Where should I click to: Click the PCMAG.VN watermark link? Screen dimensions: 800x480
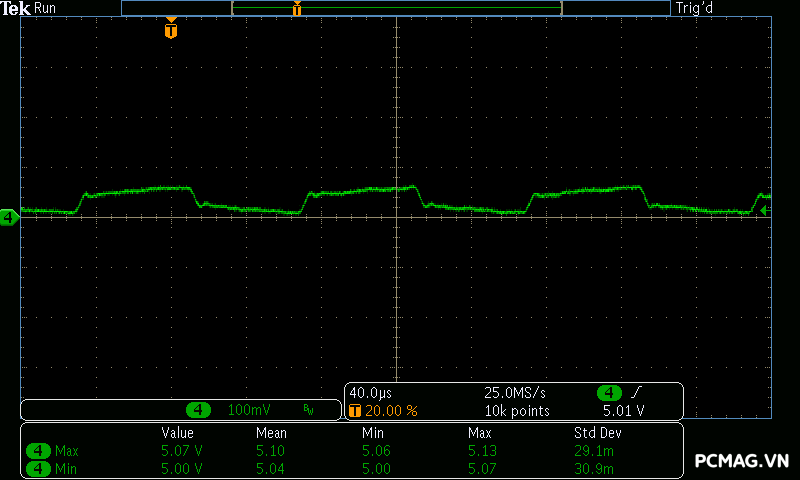(742, 461)
